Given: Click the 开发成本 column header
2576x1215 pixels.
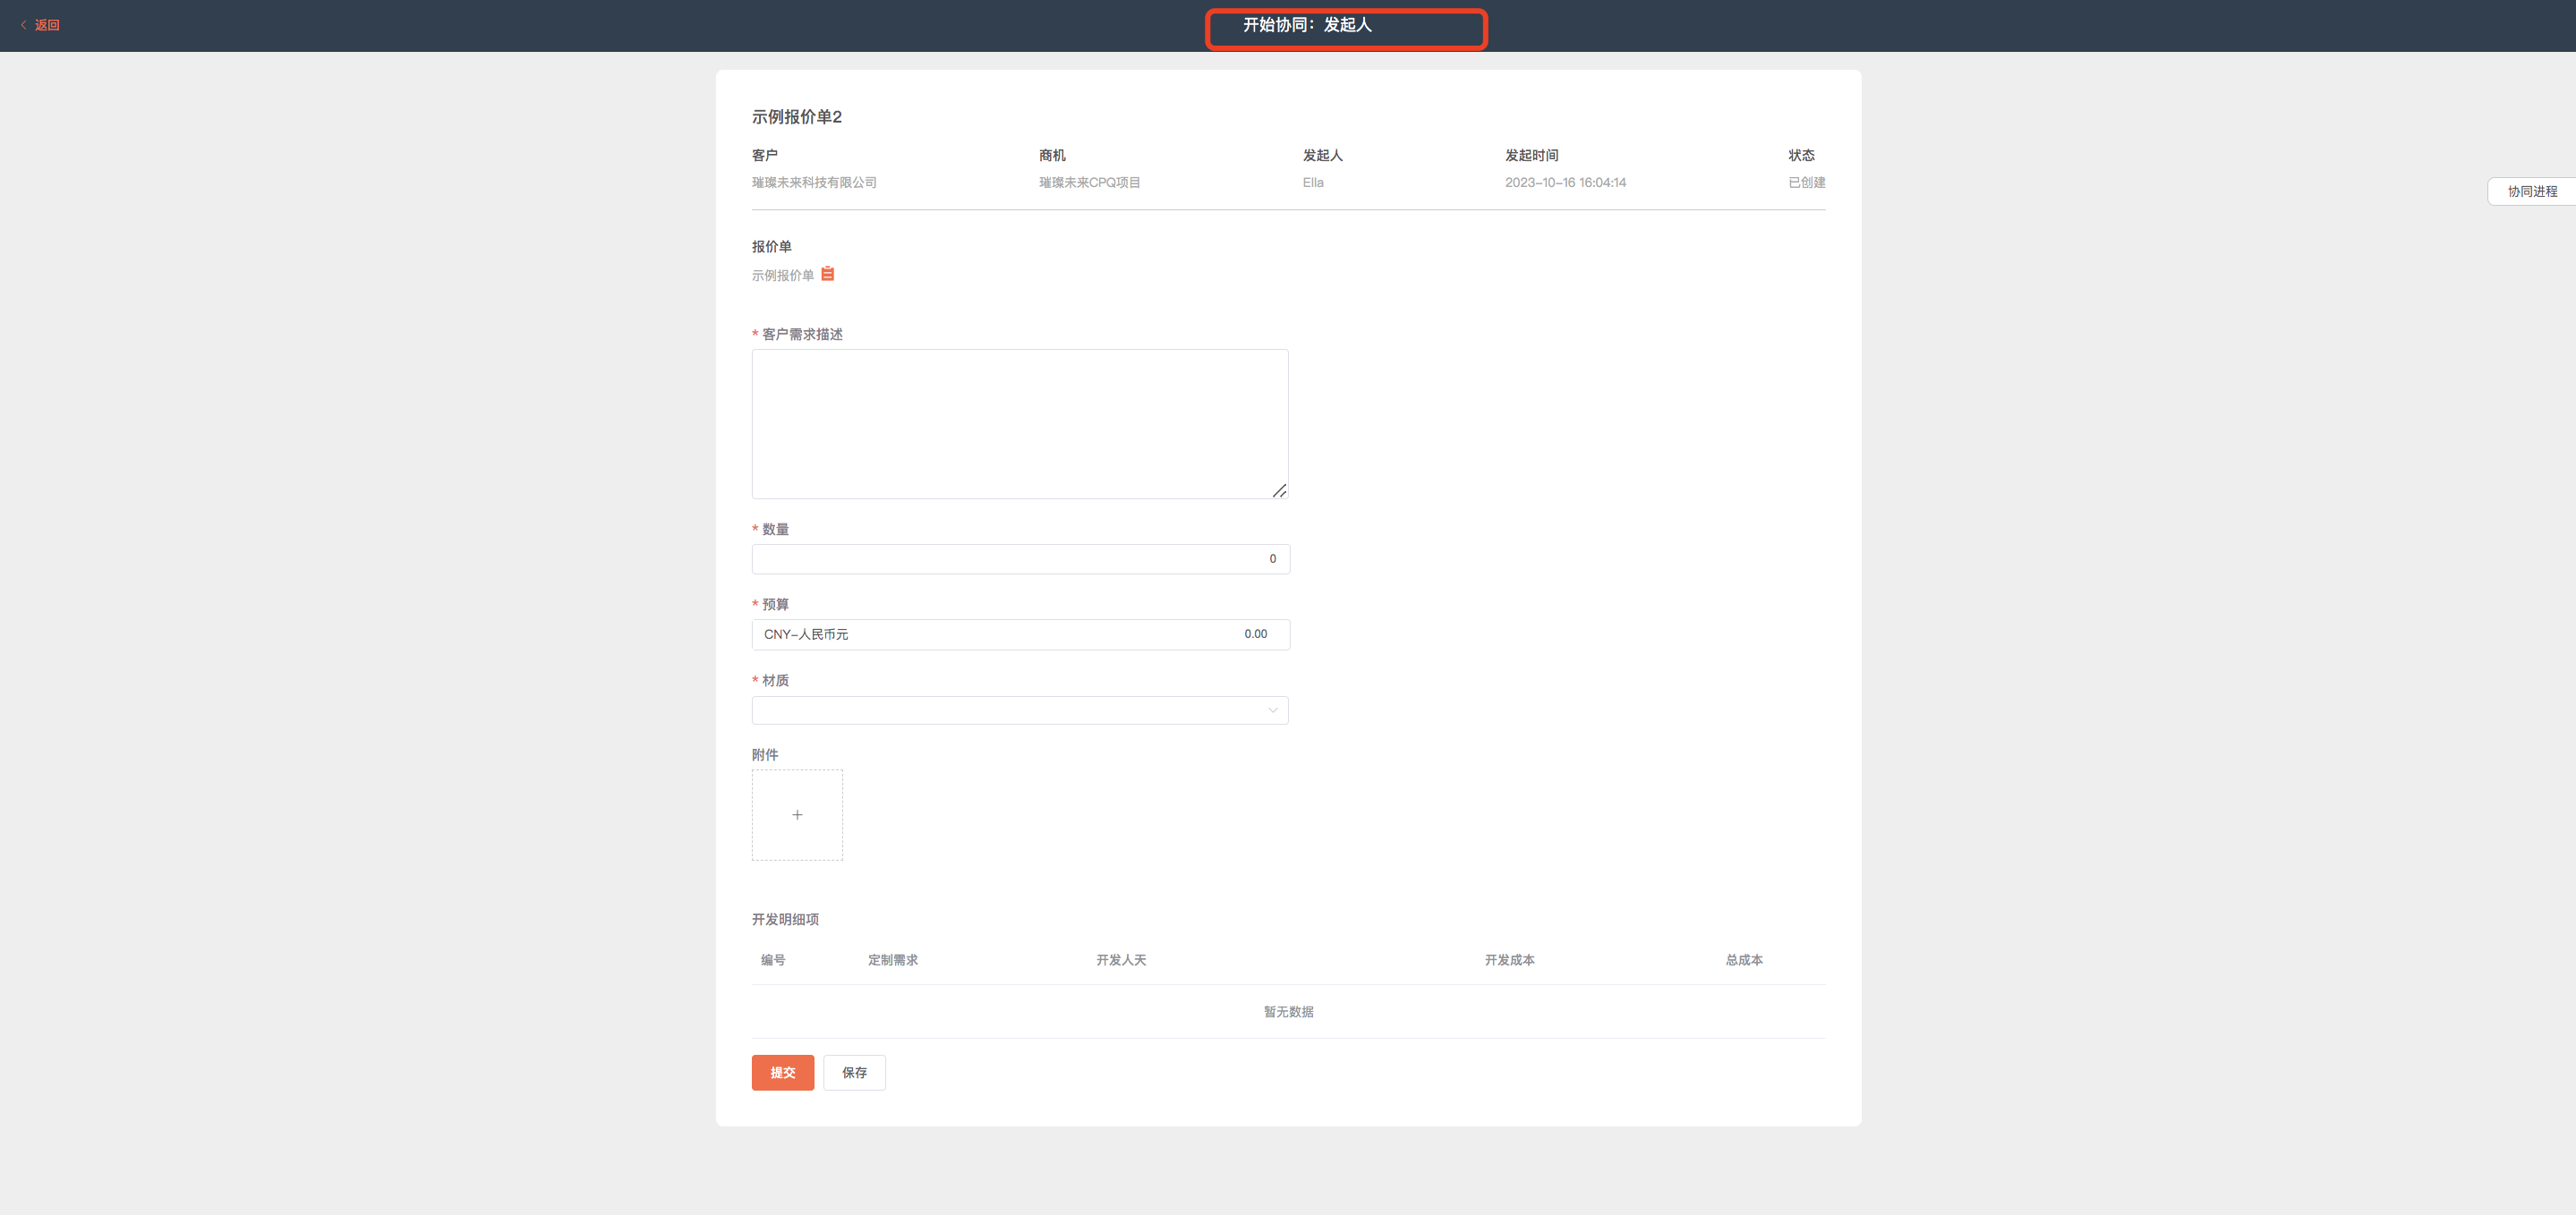Looking at the screenshot, I should pyautogui.click(x=1508, y=960).
